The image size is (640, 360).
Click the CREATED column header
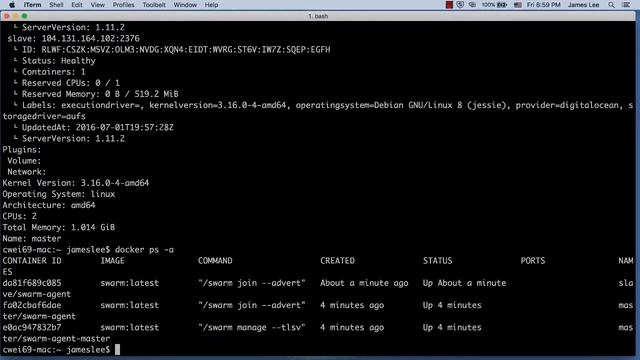[x=337, y=260]
